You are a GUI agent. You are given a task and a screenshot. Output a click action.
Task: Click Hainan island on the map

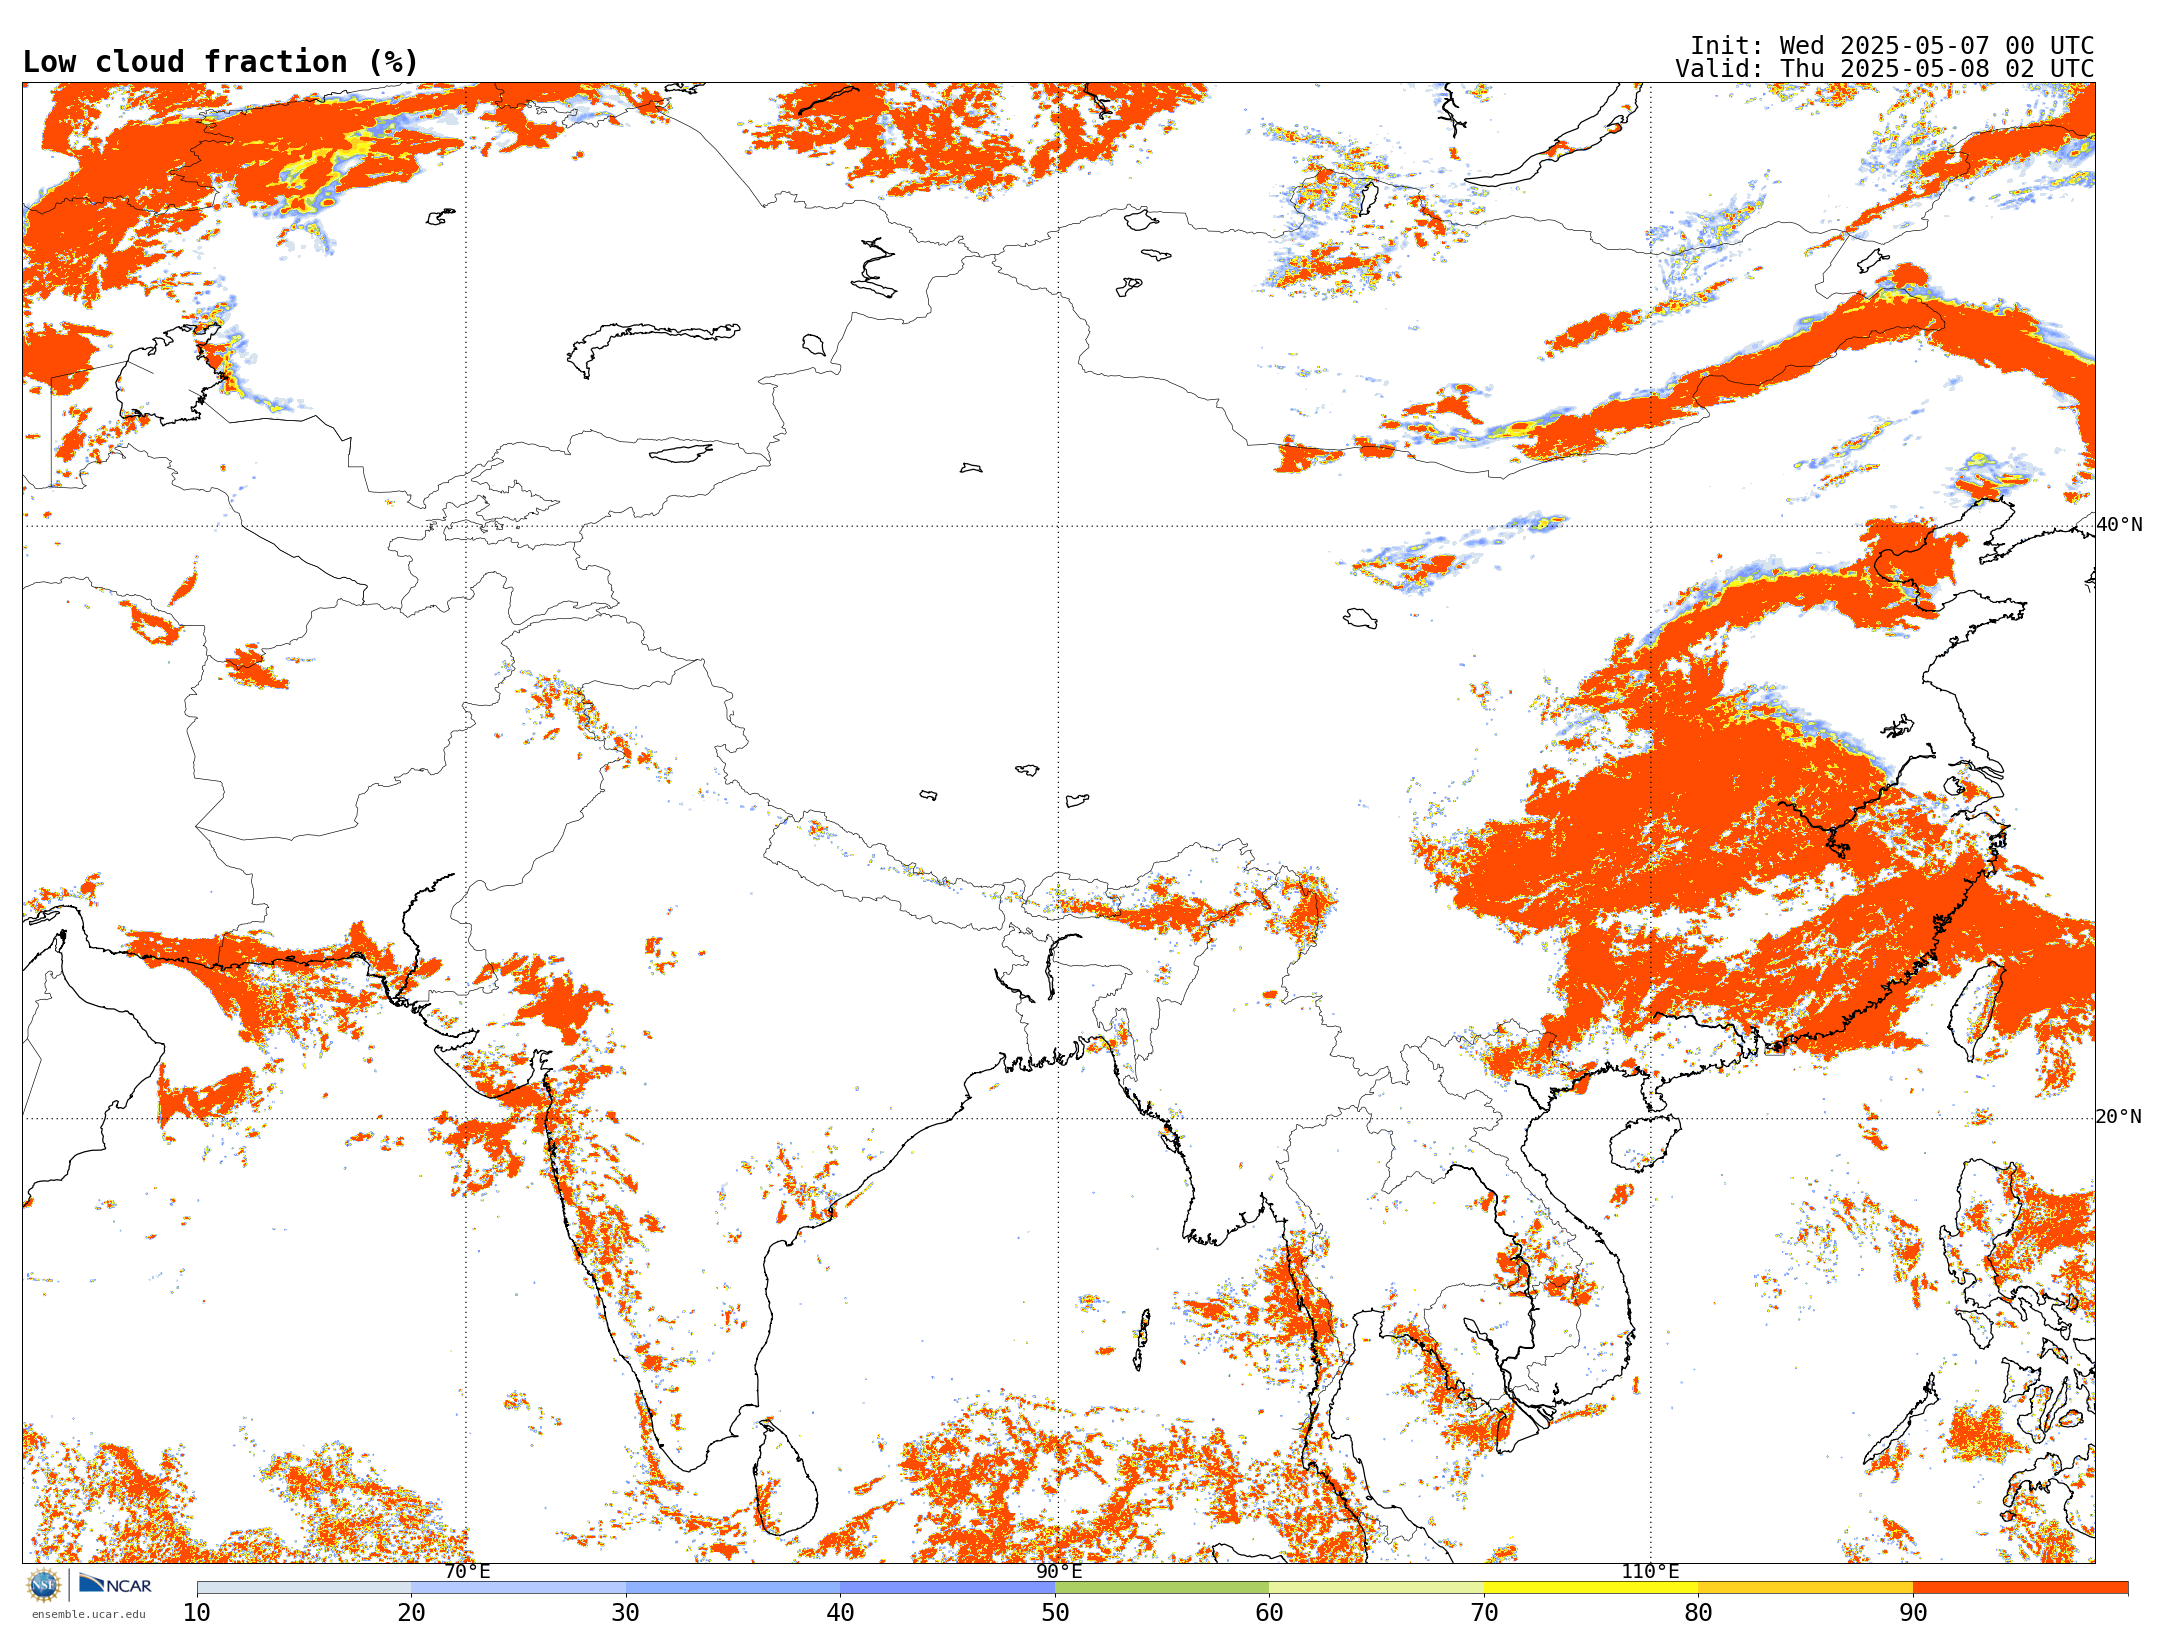tap(1645, 1143)
